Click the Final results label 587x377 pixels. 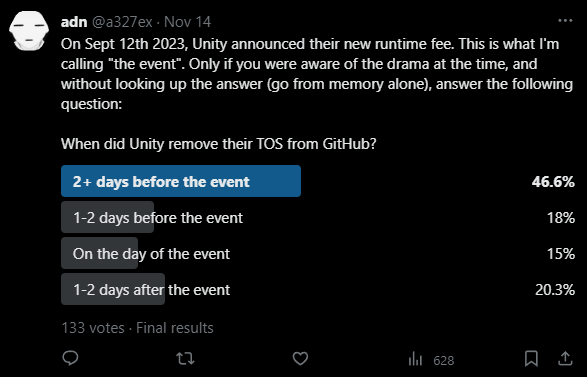(175, 328)
